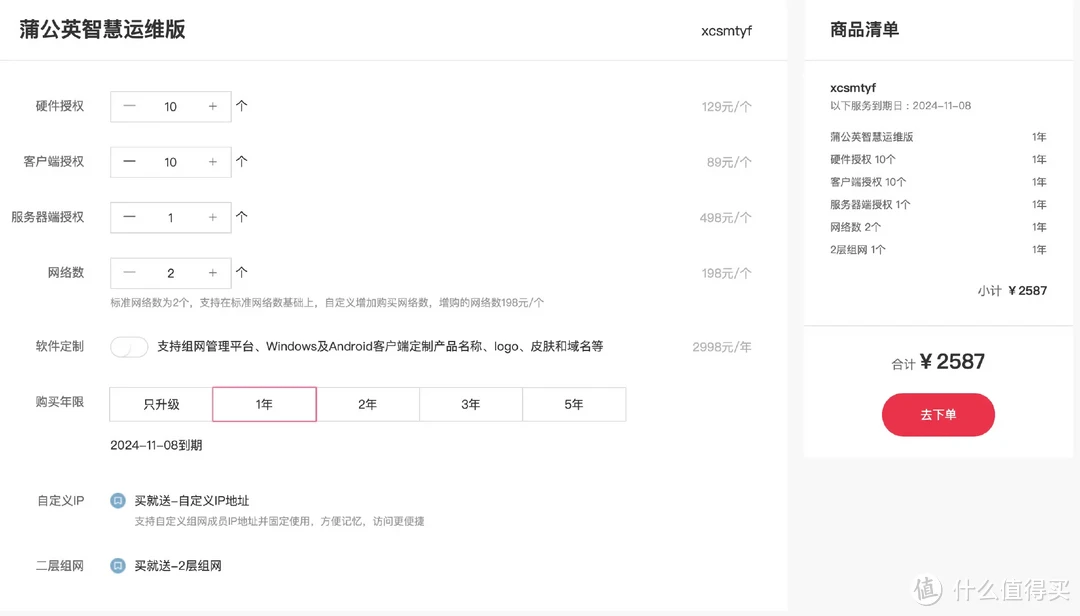
Task: Decrease 网络数 quantity with minus button
Action: pos(129,273)
